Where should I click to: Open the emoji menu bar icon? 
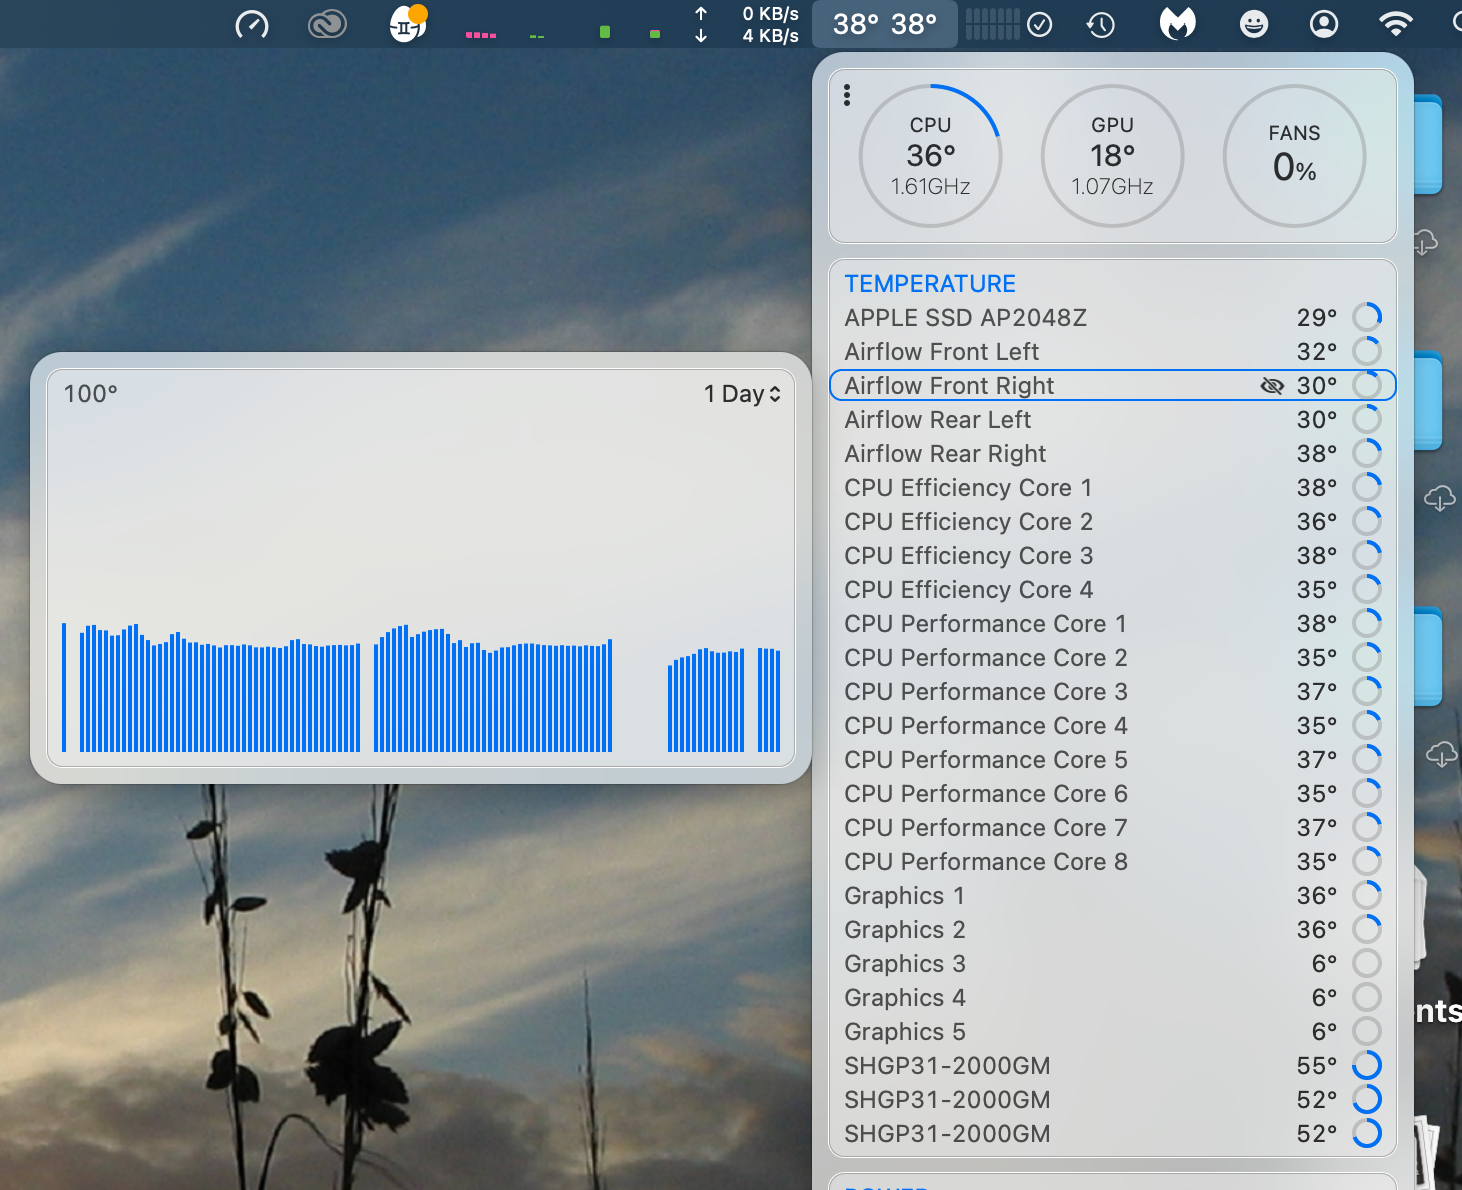pyautogui.click(x=1253, y=24)
